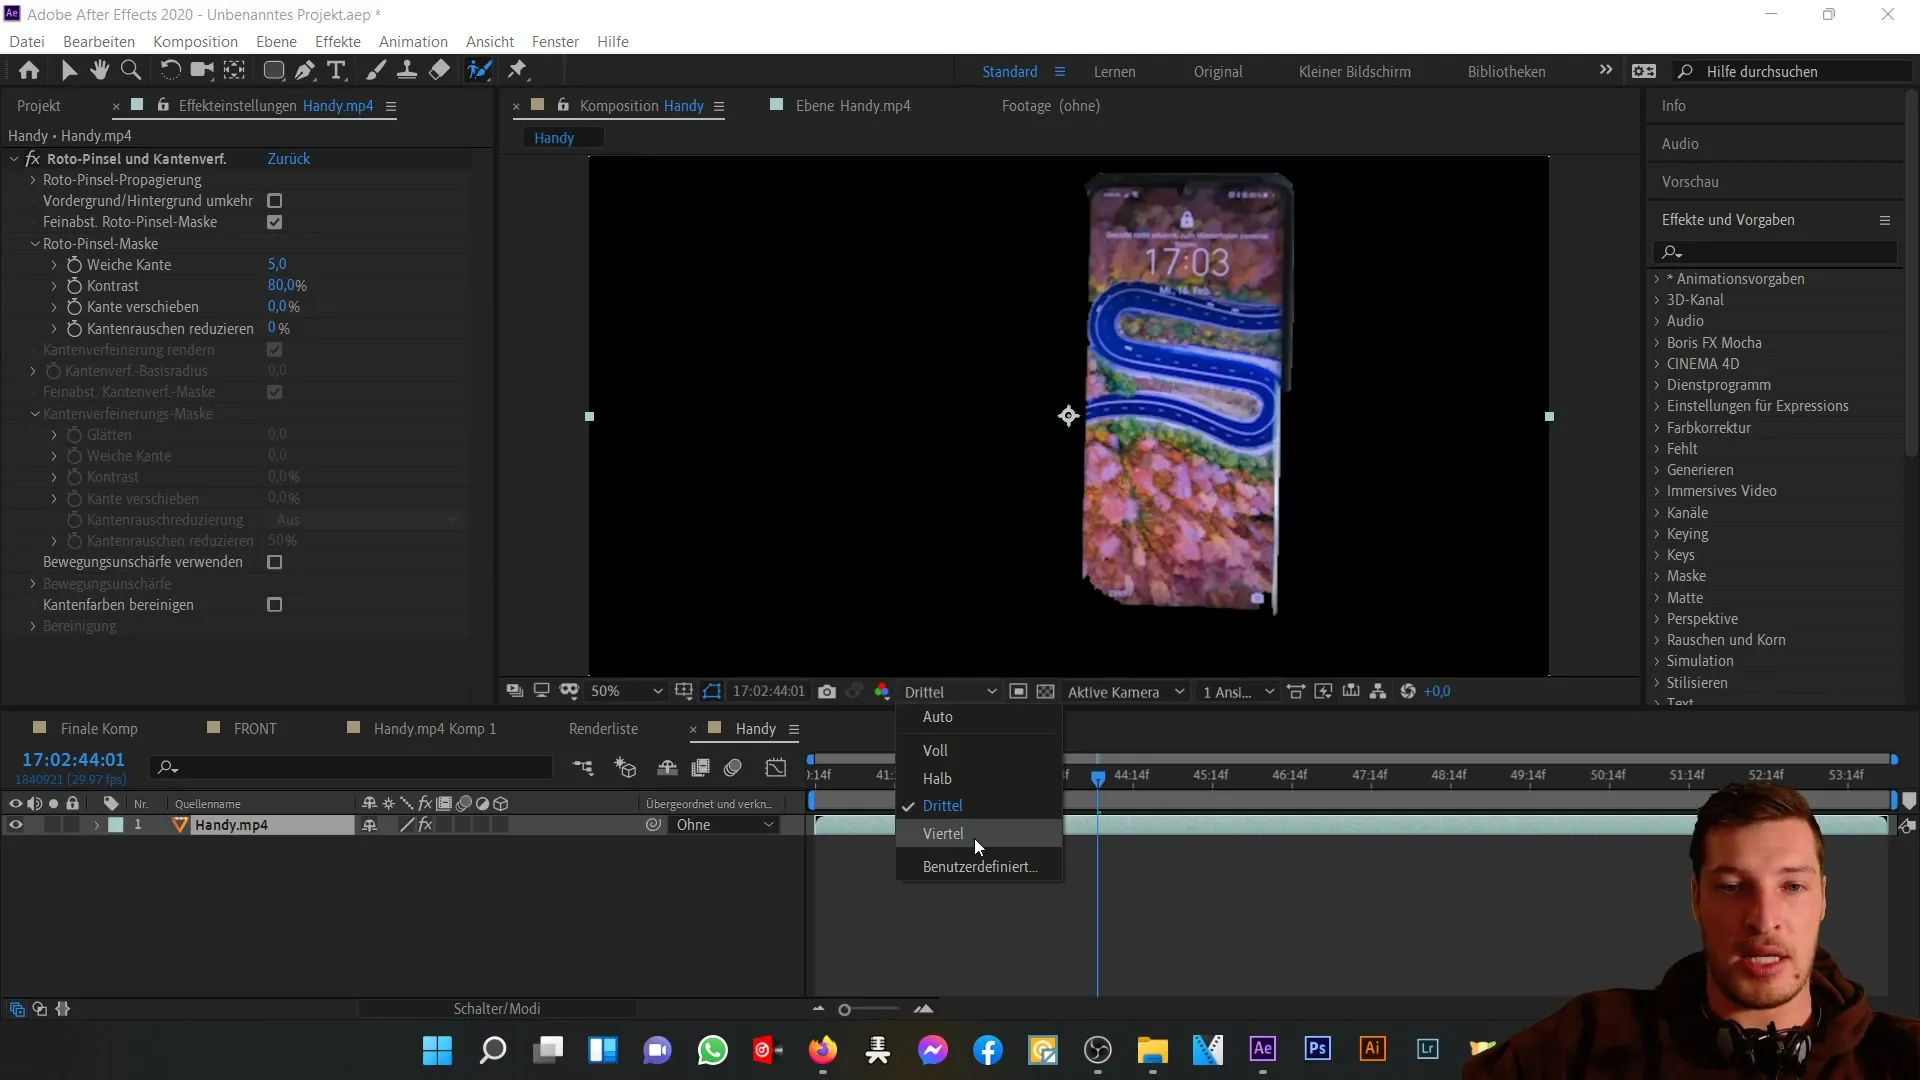Collapse the Roto-Pinsel-Maske group
The width and height of the screenshot is (1920, 1080).
35,244
